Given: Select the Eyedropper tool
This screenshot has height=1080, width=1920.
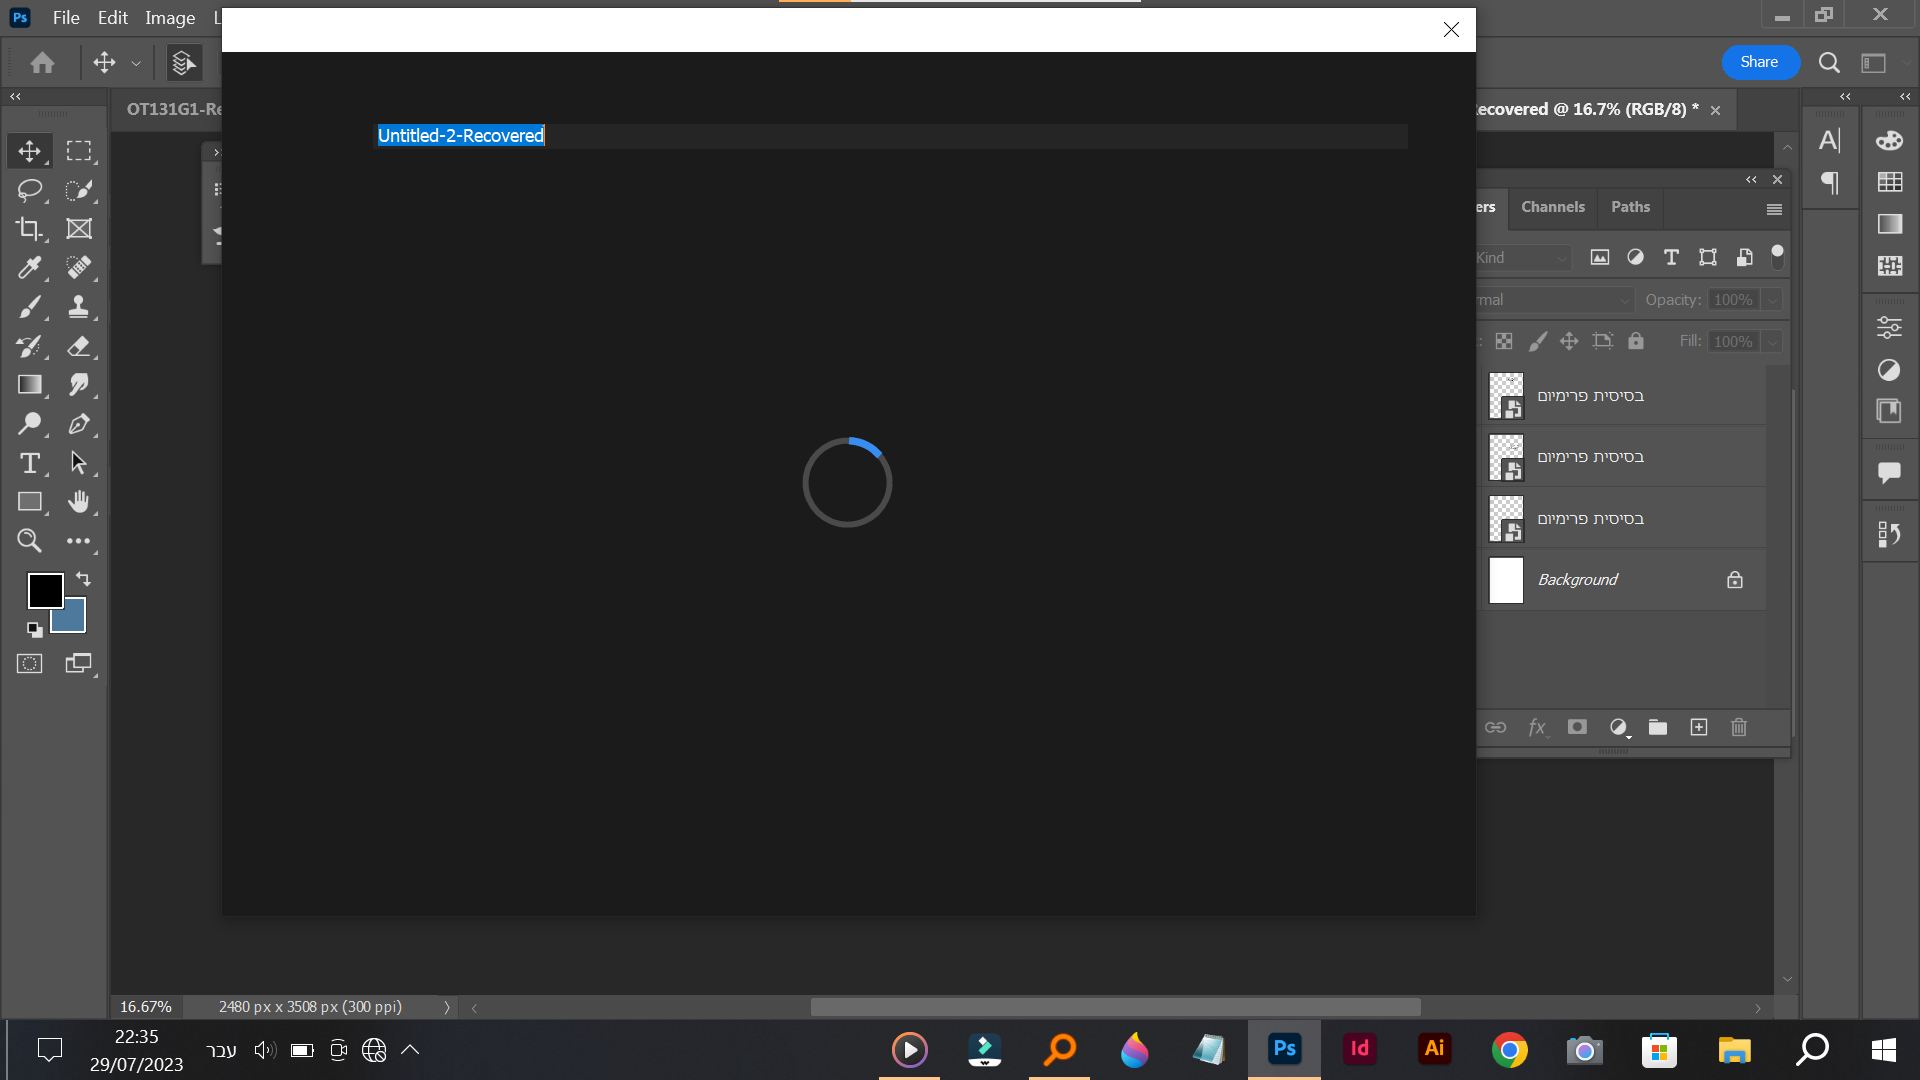Looking at the screenshot, I should tap(30, 268).
